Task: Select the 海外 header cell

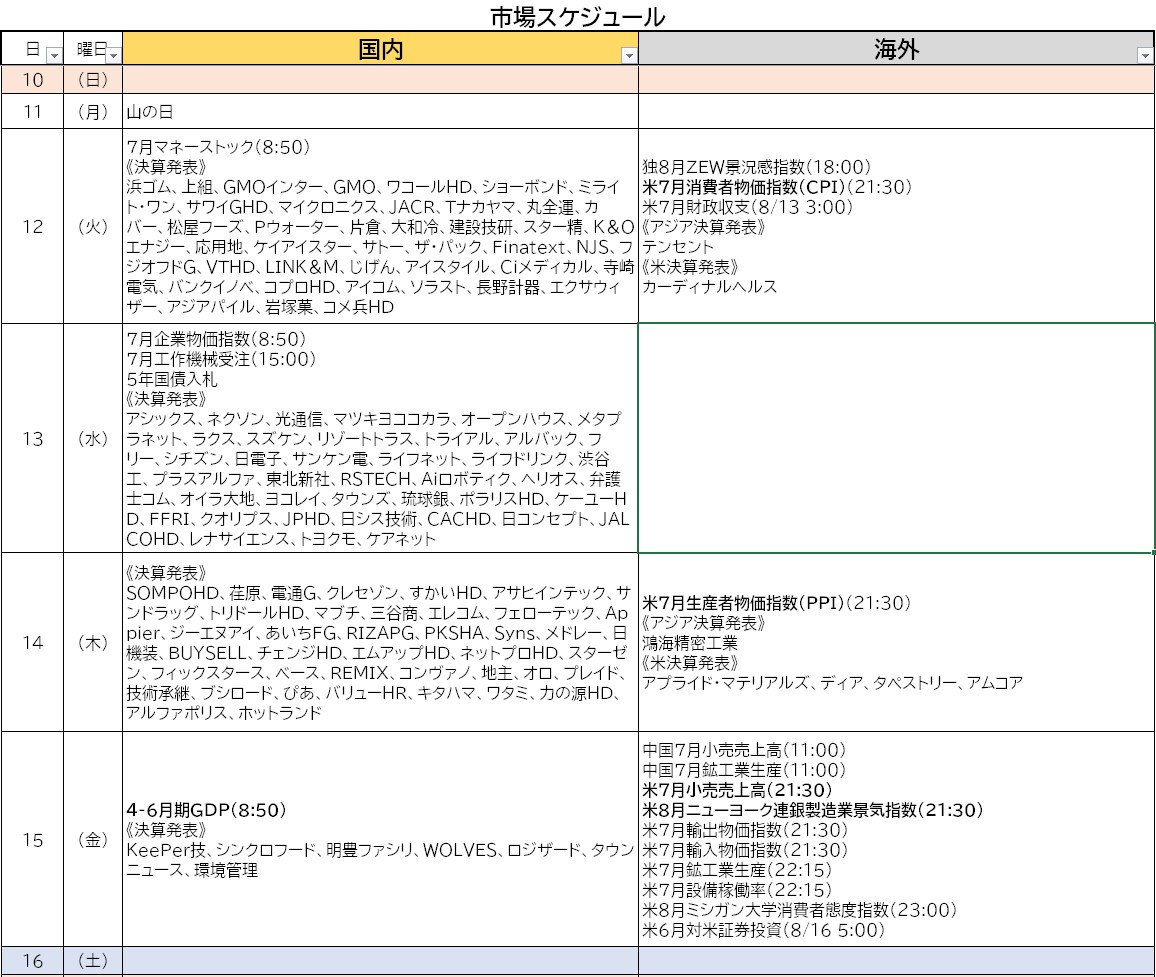Action: [x=896, y=49]
